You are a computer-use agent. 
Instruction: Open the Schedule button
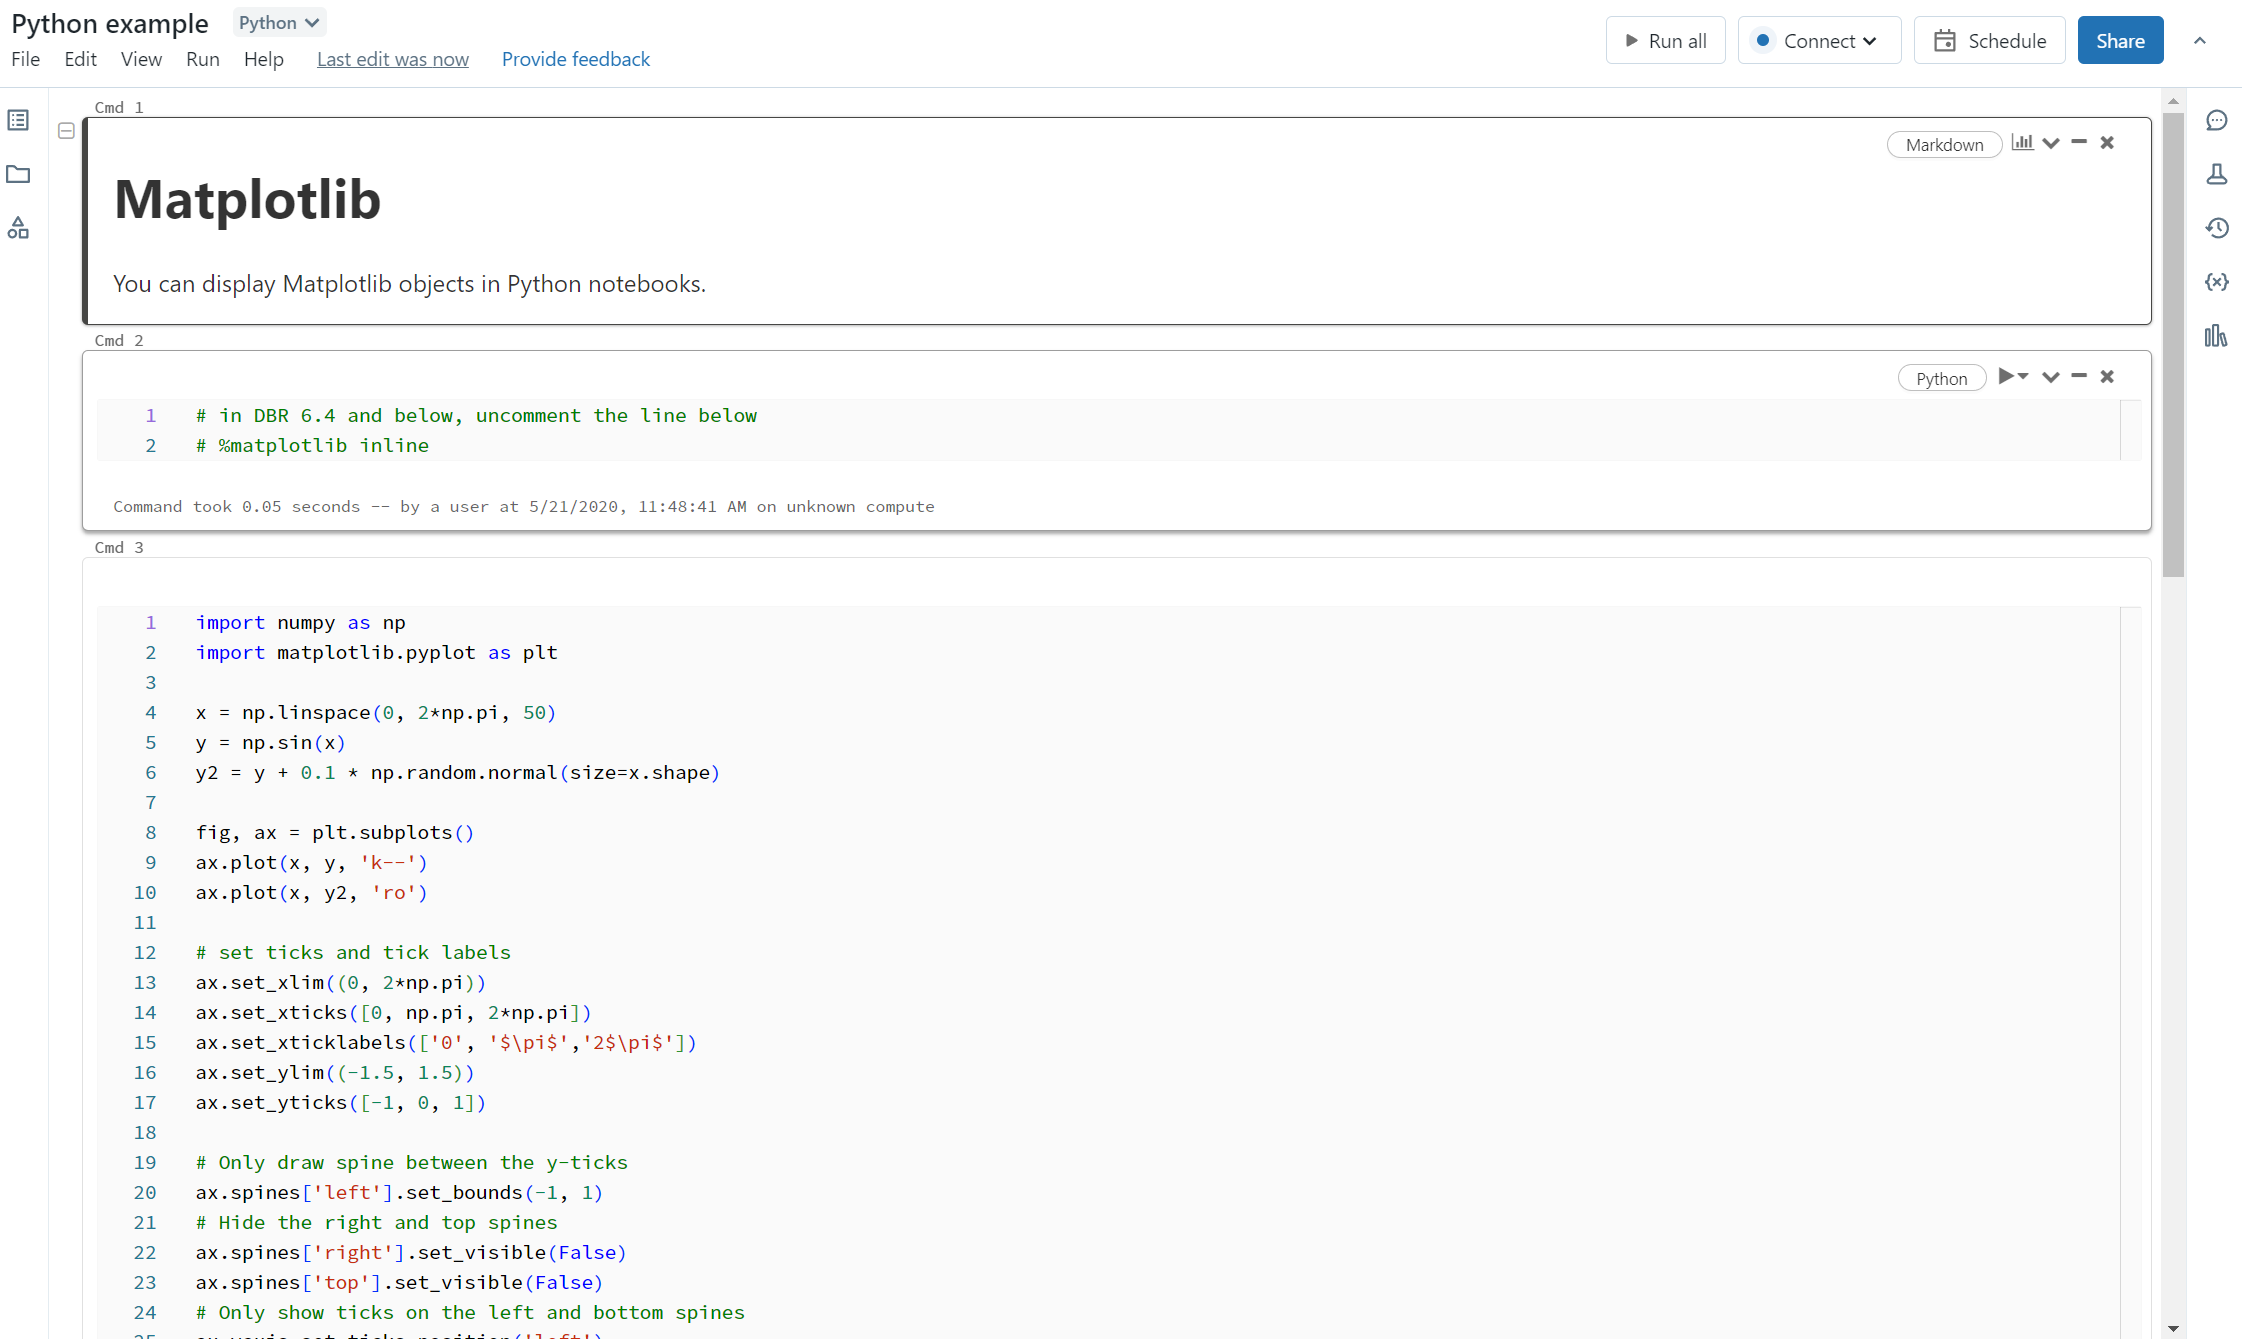(x=1989, y=41)
